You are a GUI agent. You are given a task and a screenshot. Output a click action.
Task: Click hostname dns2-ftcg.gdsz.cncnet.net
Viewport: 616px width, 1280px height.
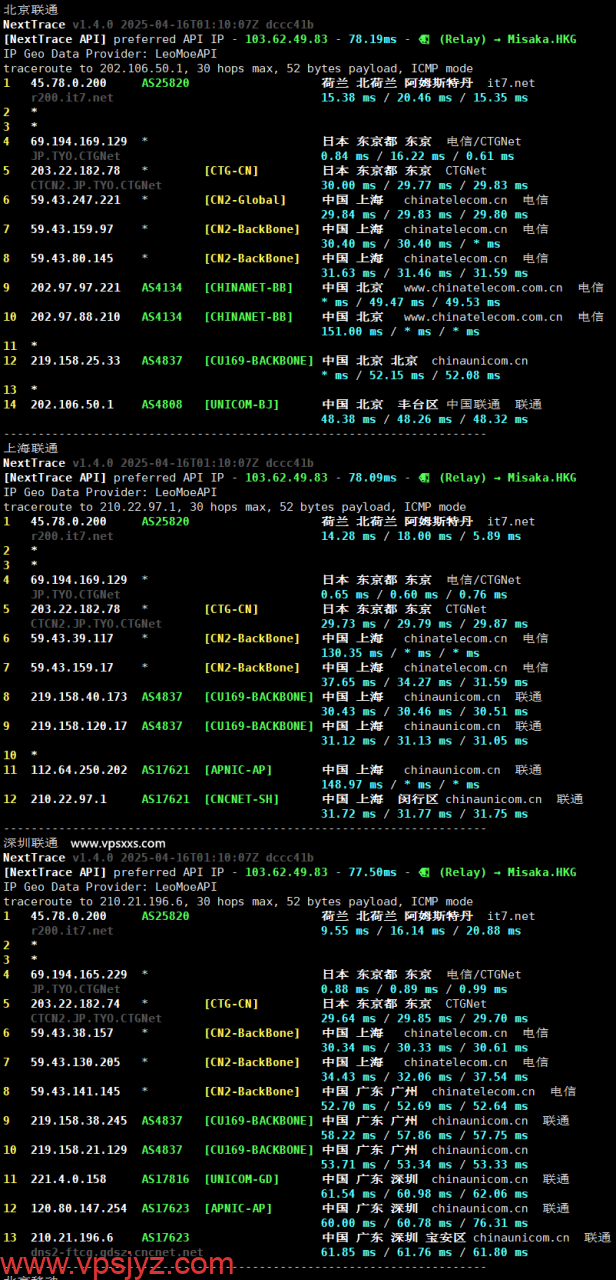(117, 1252)
